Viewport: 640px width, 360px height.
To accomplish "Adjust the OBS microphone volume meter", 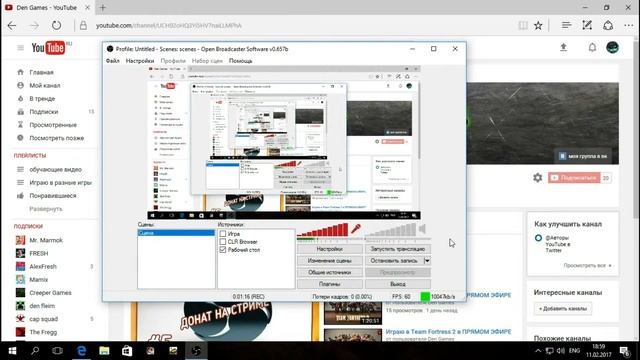I will click(x=322, y=230).
